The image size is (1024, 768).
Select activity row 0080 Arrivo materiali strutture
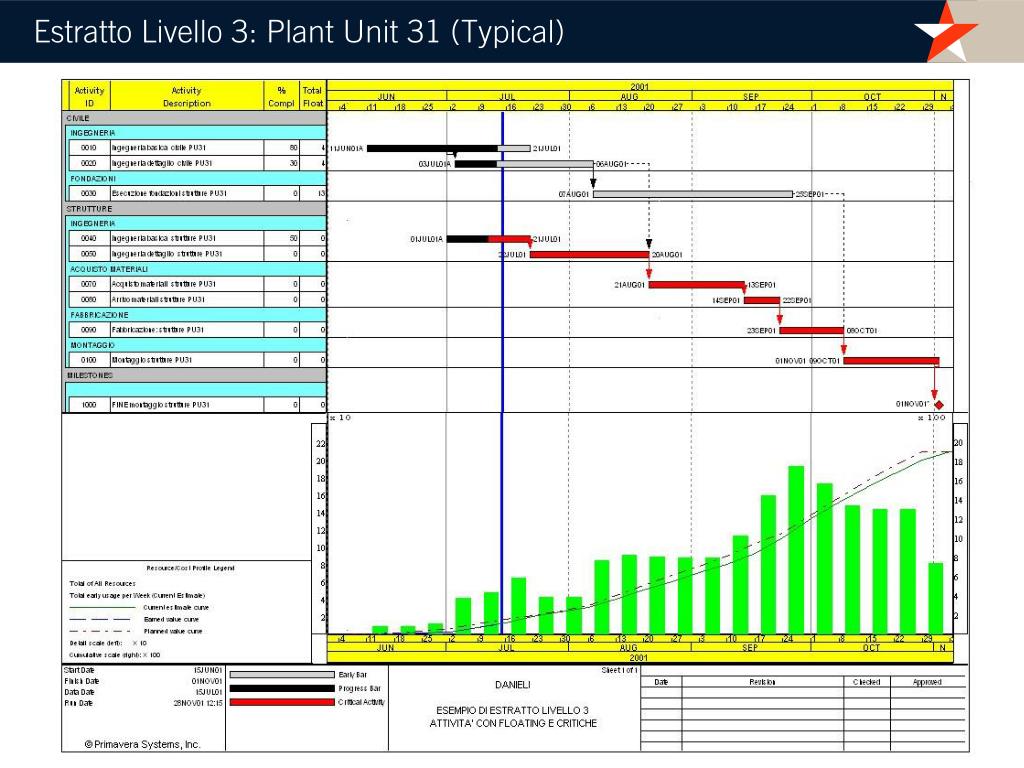click(197, 299)
